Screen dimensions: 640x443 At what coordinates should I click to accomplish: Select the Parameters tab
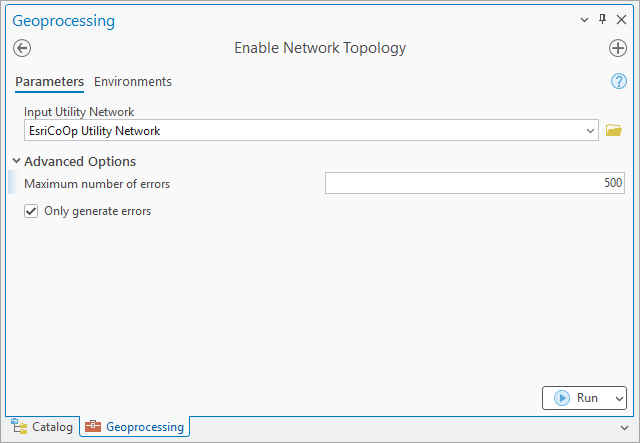click(49, 82)
